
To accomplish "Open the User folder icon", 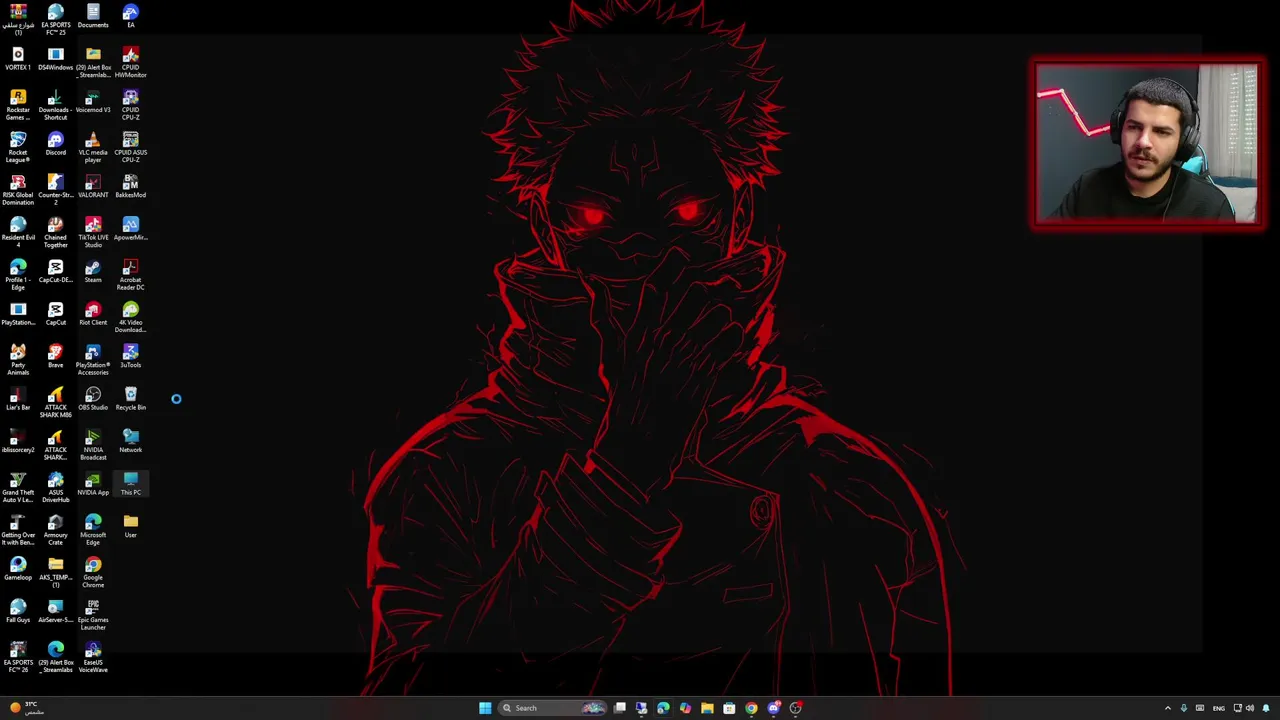I will pyautogui.click(x=130, y=526).
